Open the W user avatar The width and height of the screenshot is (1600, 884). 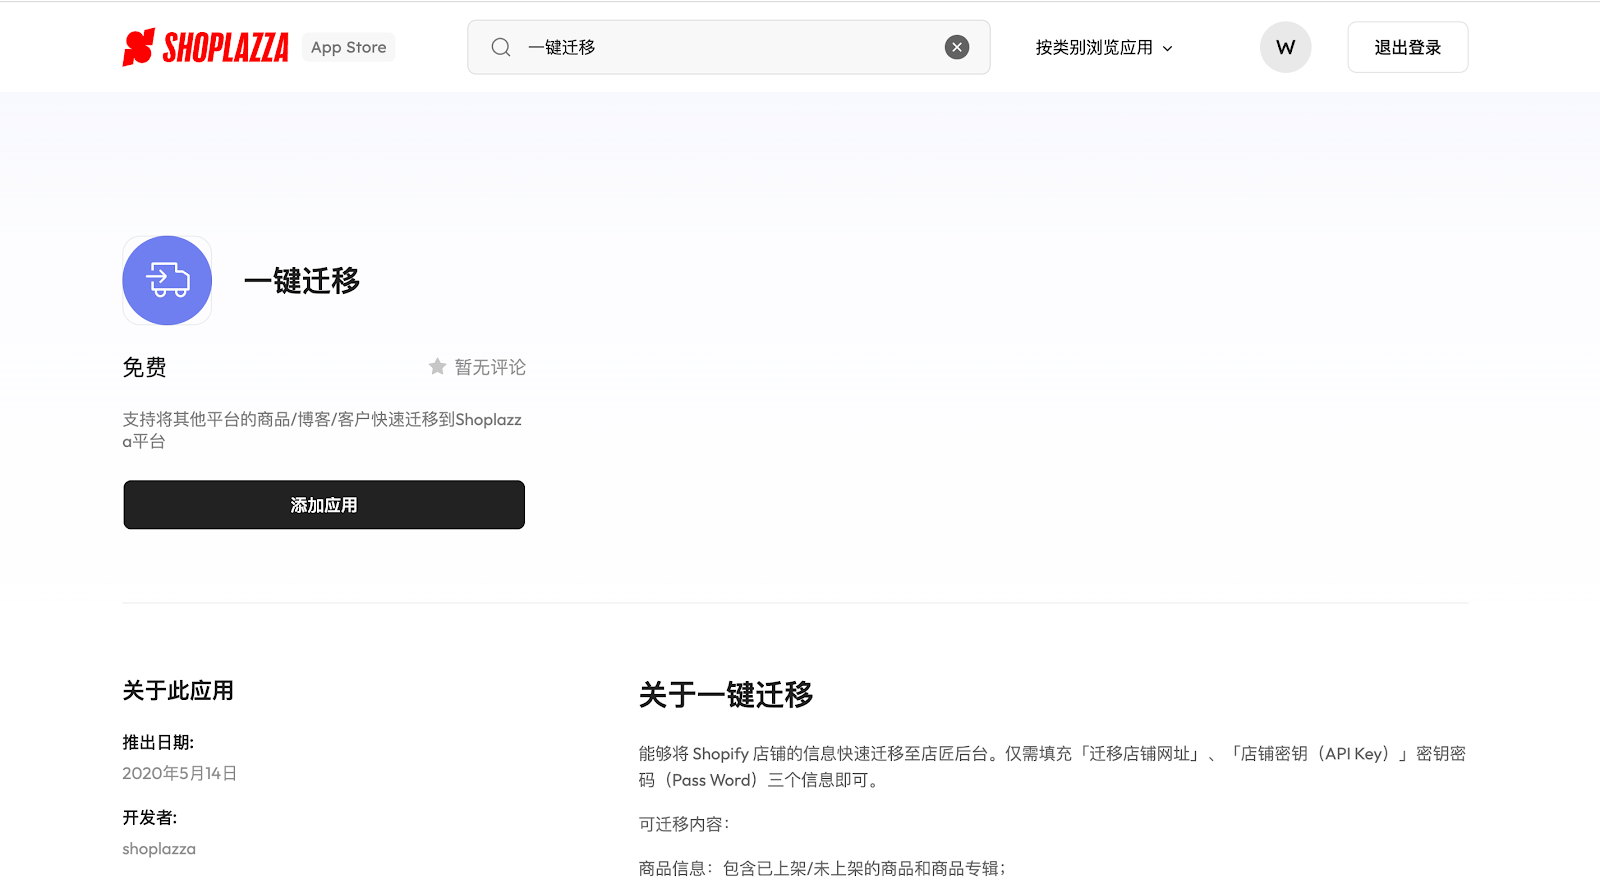1286,47
